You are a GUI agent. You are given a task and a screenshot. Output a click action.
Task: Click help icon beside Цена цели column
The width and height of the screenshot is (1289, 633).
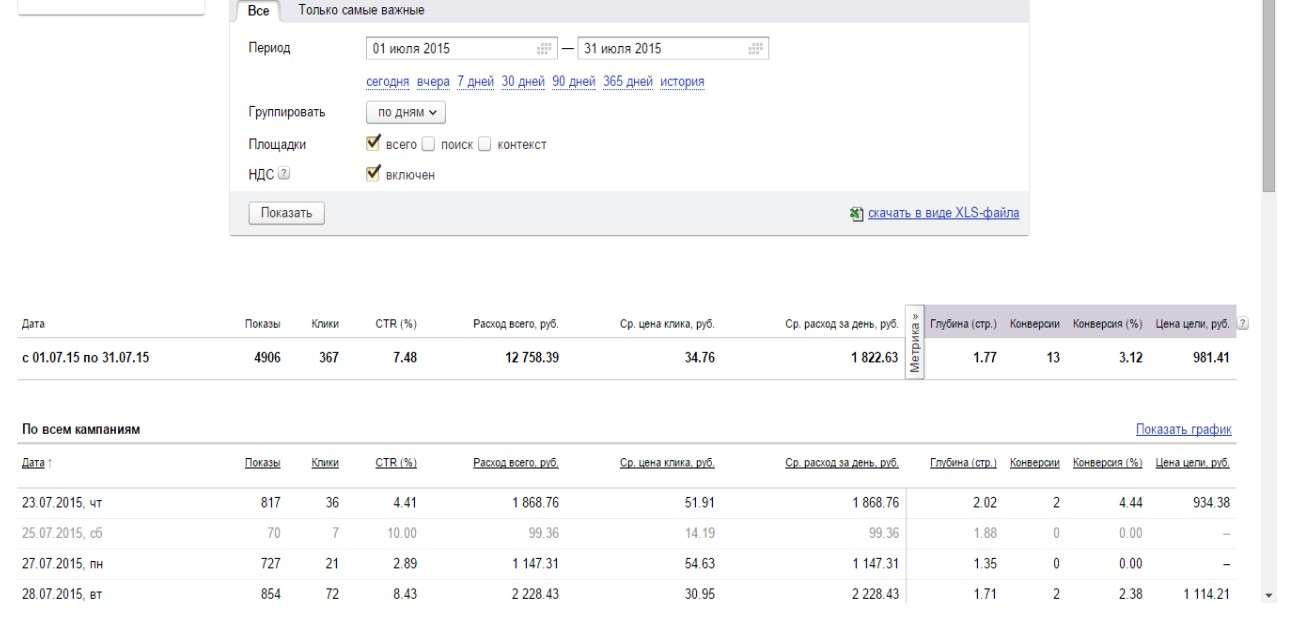pos(1243,324)
